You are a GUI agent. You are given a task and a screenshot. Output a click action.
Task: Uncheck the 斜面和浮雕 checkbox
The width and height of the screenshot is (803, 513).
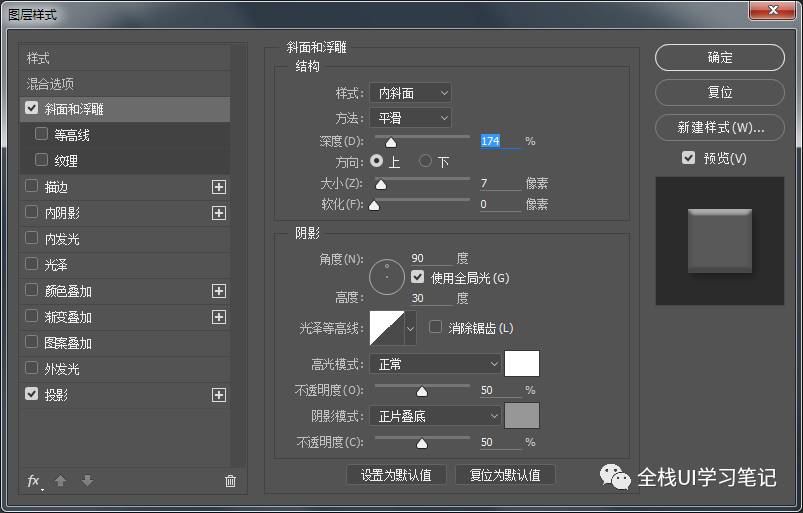point(32,108)
